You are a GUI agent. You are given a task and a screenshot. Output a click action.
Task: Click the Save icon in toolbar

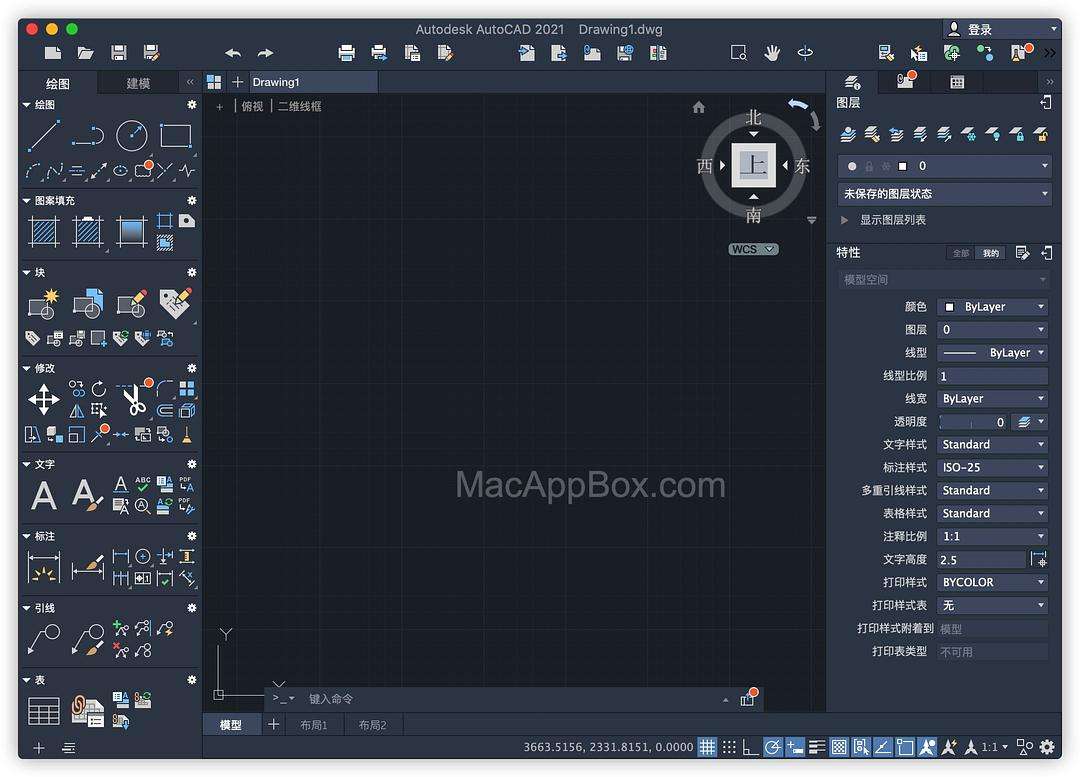pos(118,53)
